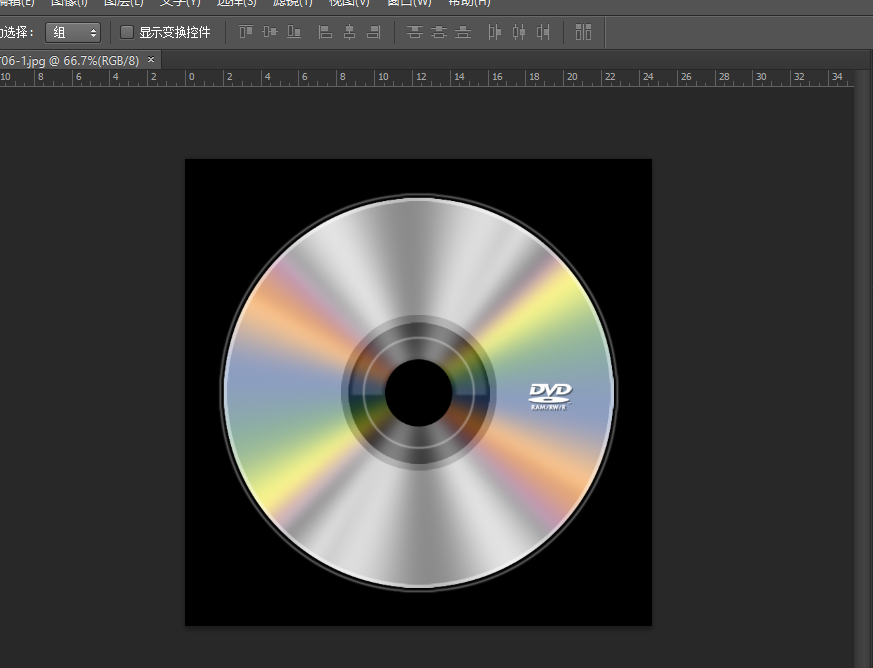
Task: Open the 视图(V) menu
Action: point(349,3)
